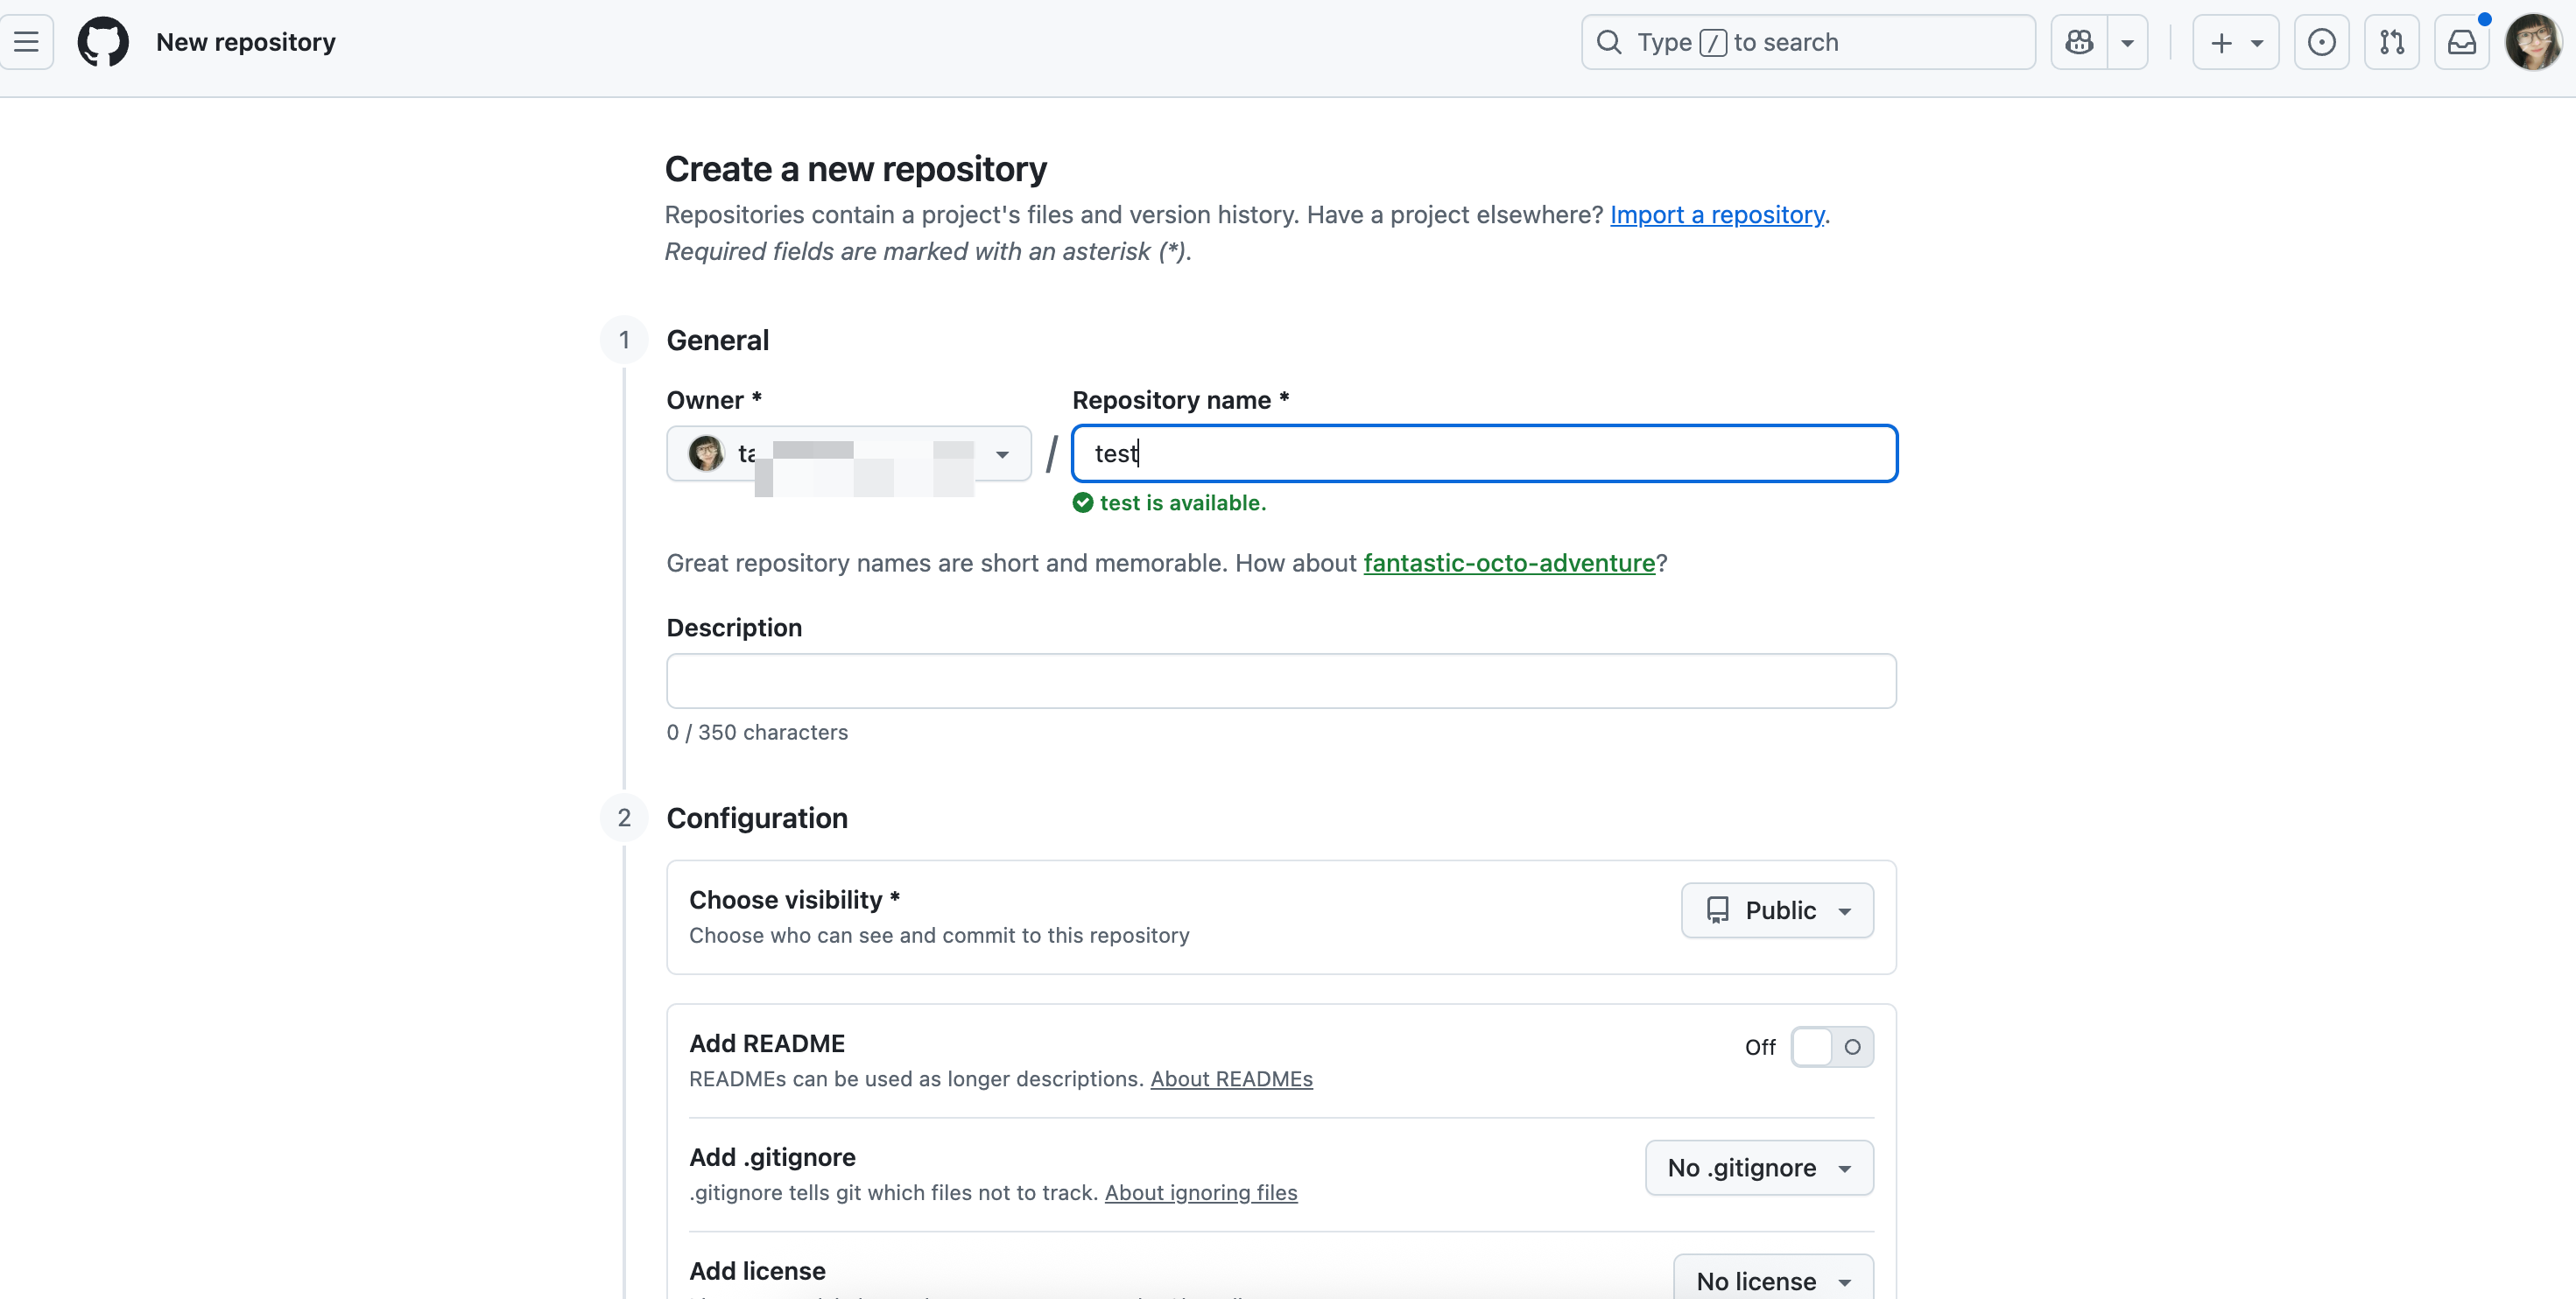Click the GitHub Octocat logo
2576x1299 pixels.
click(103, 42)
